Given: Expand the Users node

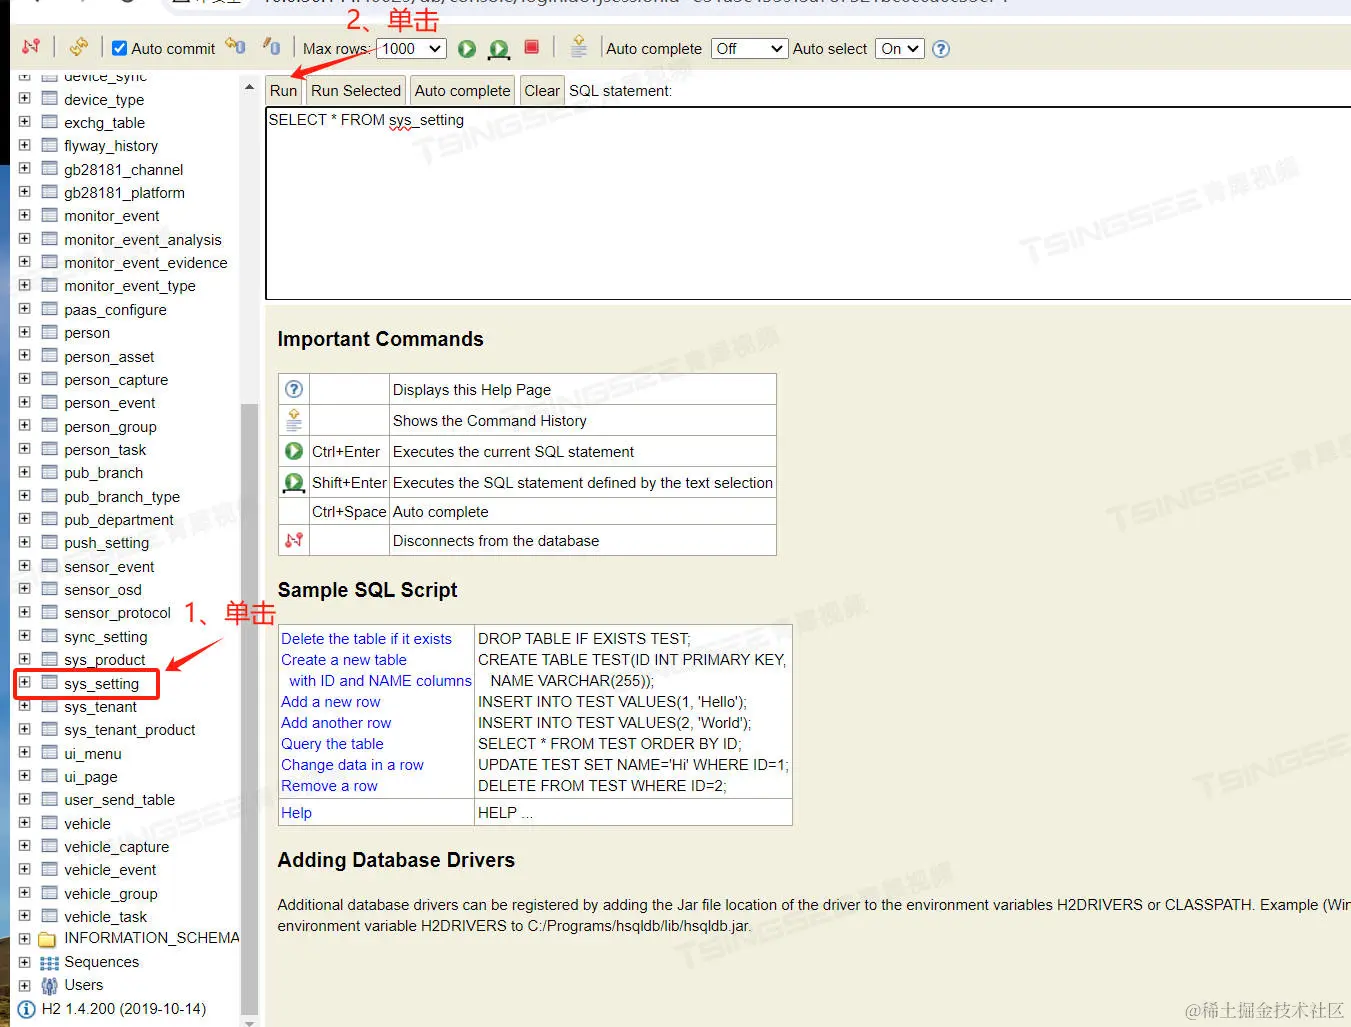Looking at the screenshot, I should coord(25,985).
